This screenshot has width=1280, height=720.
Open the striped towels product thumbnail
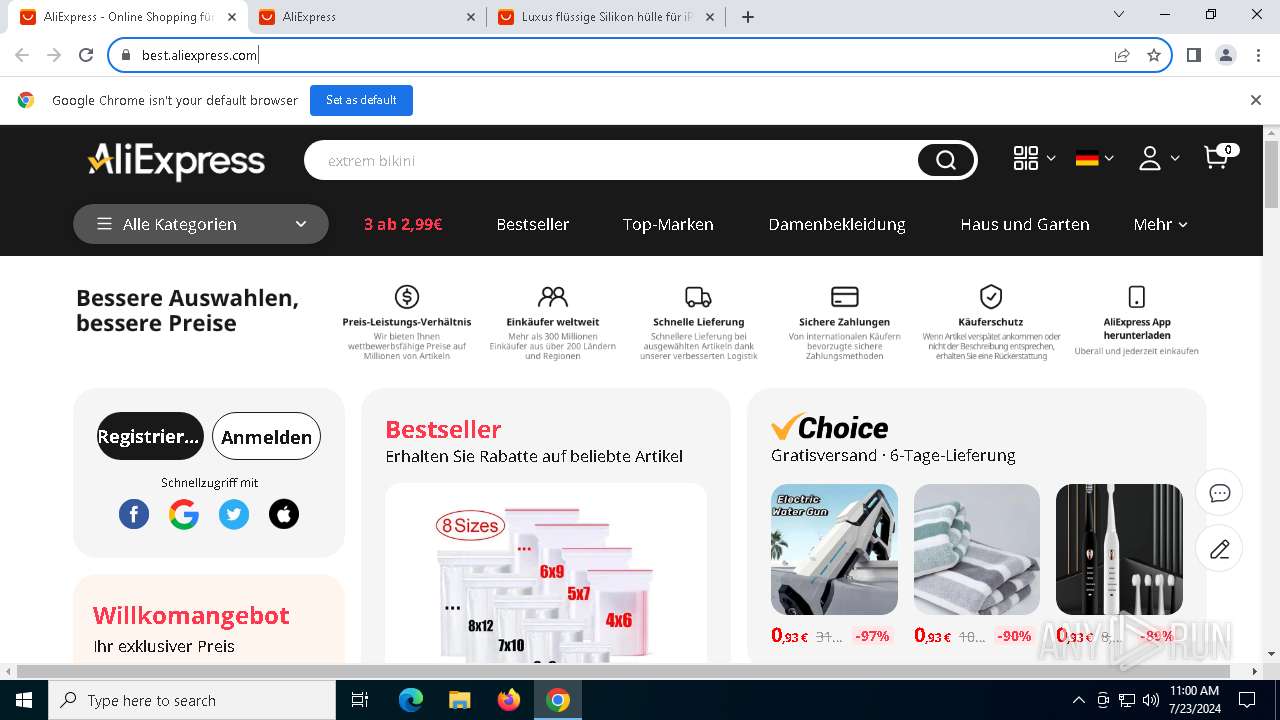point(977,549)
